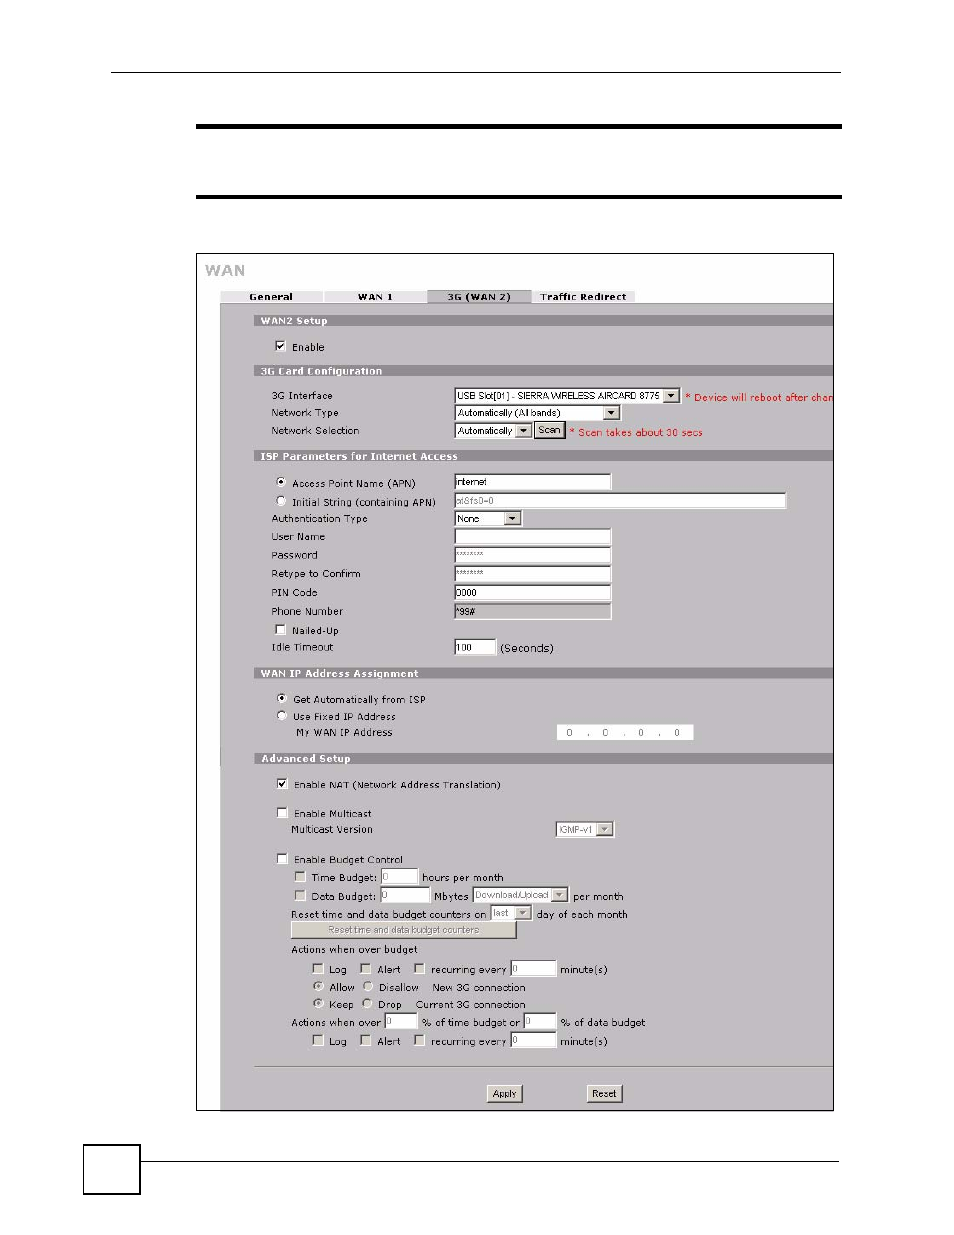
Task: Select Keep current 3G connection
Action: click(318, 1003)
